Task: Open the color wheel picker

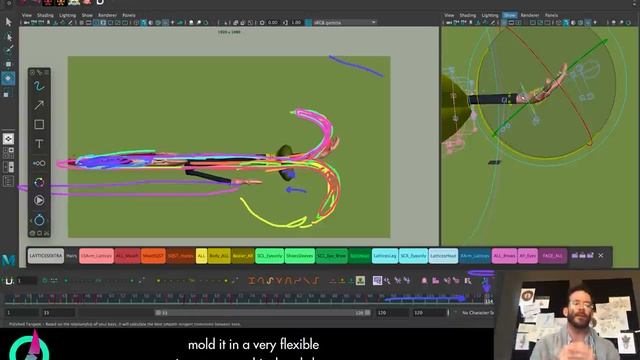Action: tap(39, 182)
